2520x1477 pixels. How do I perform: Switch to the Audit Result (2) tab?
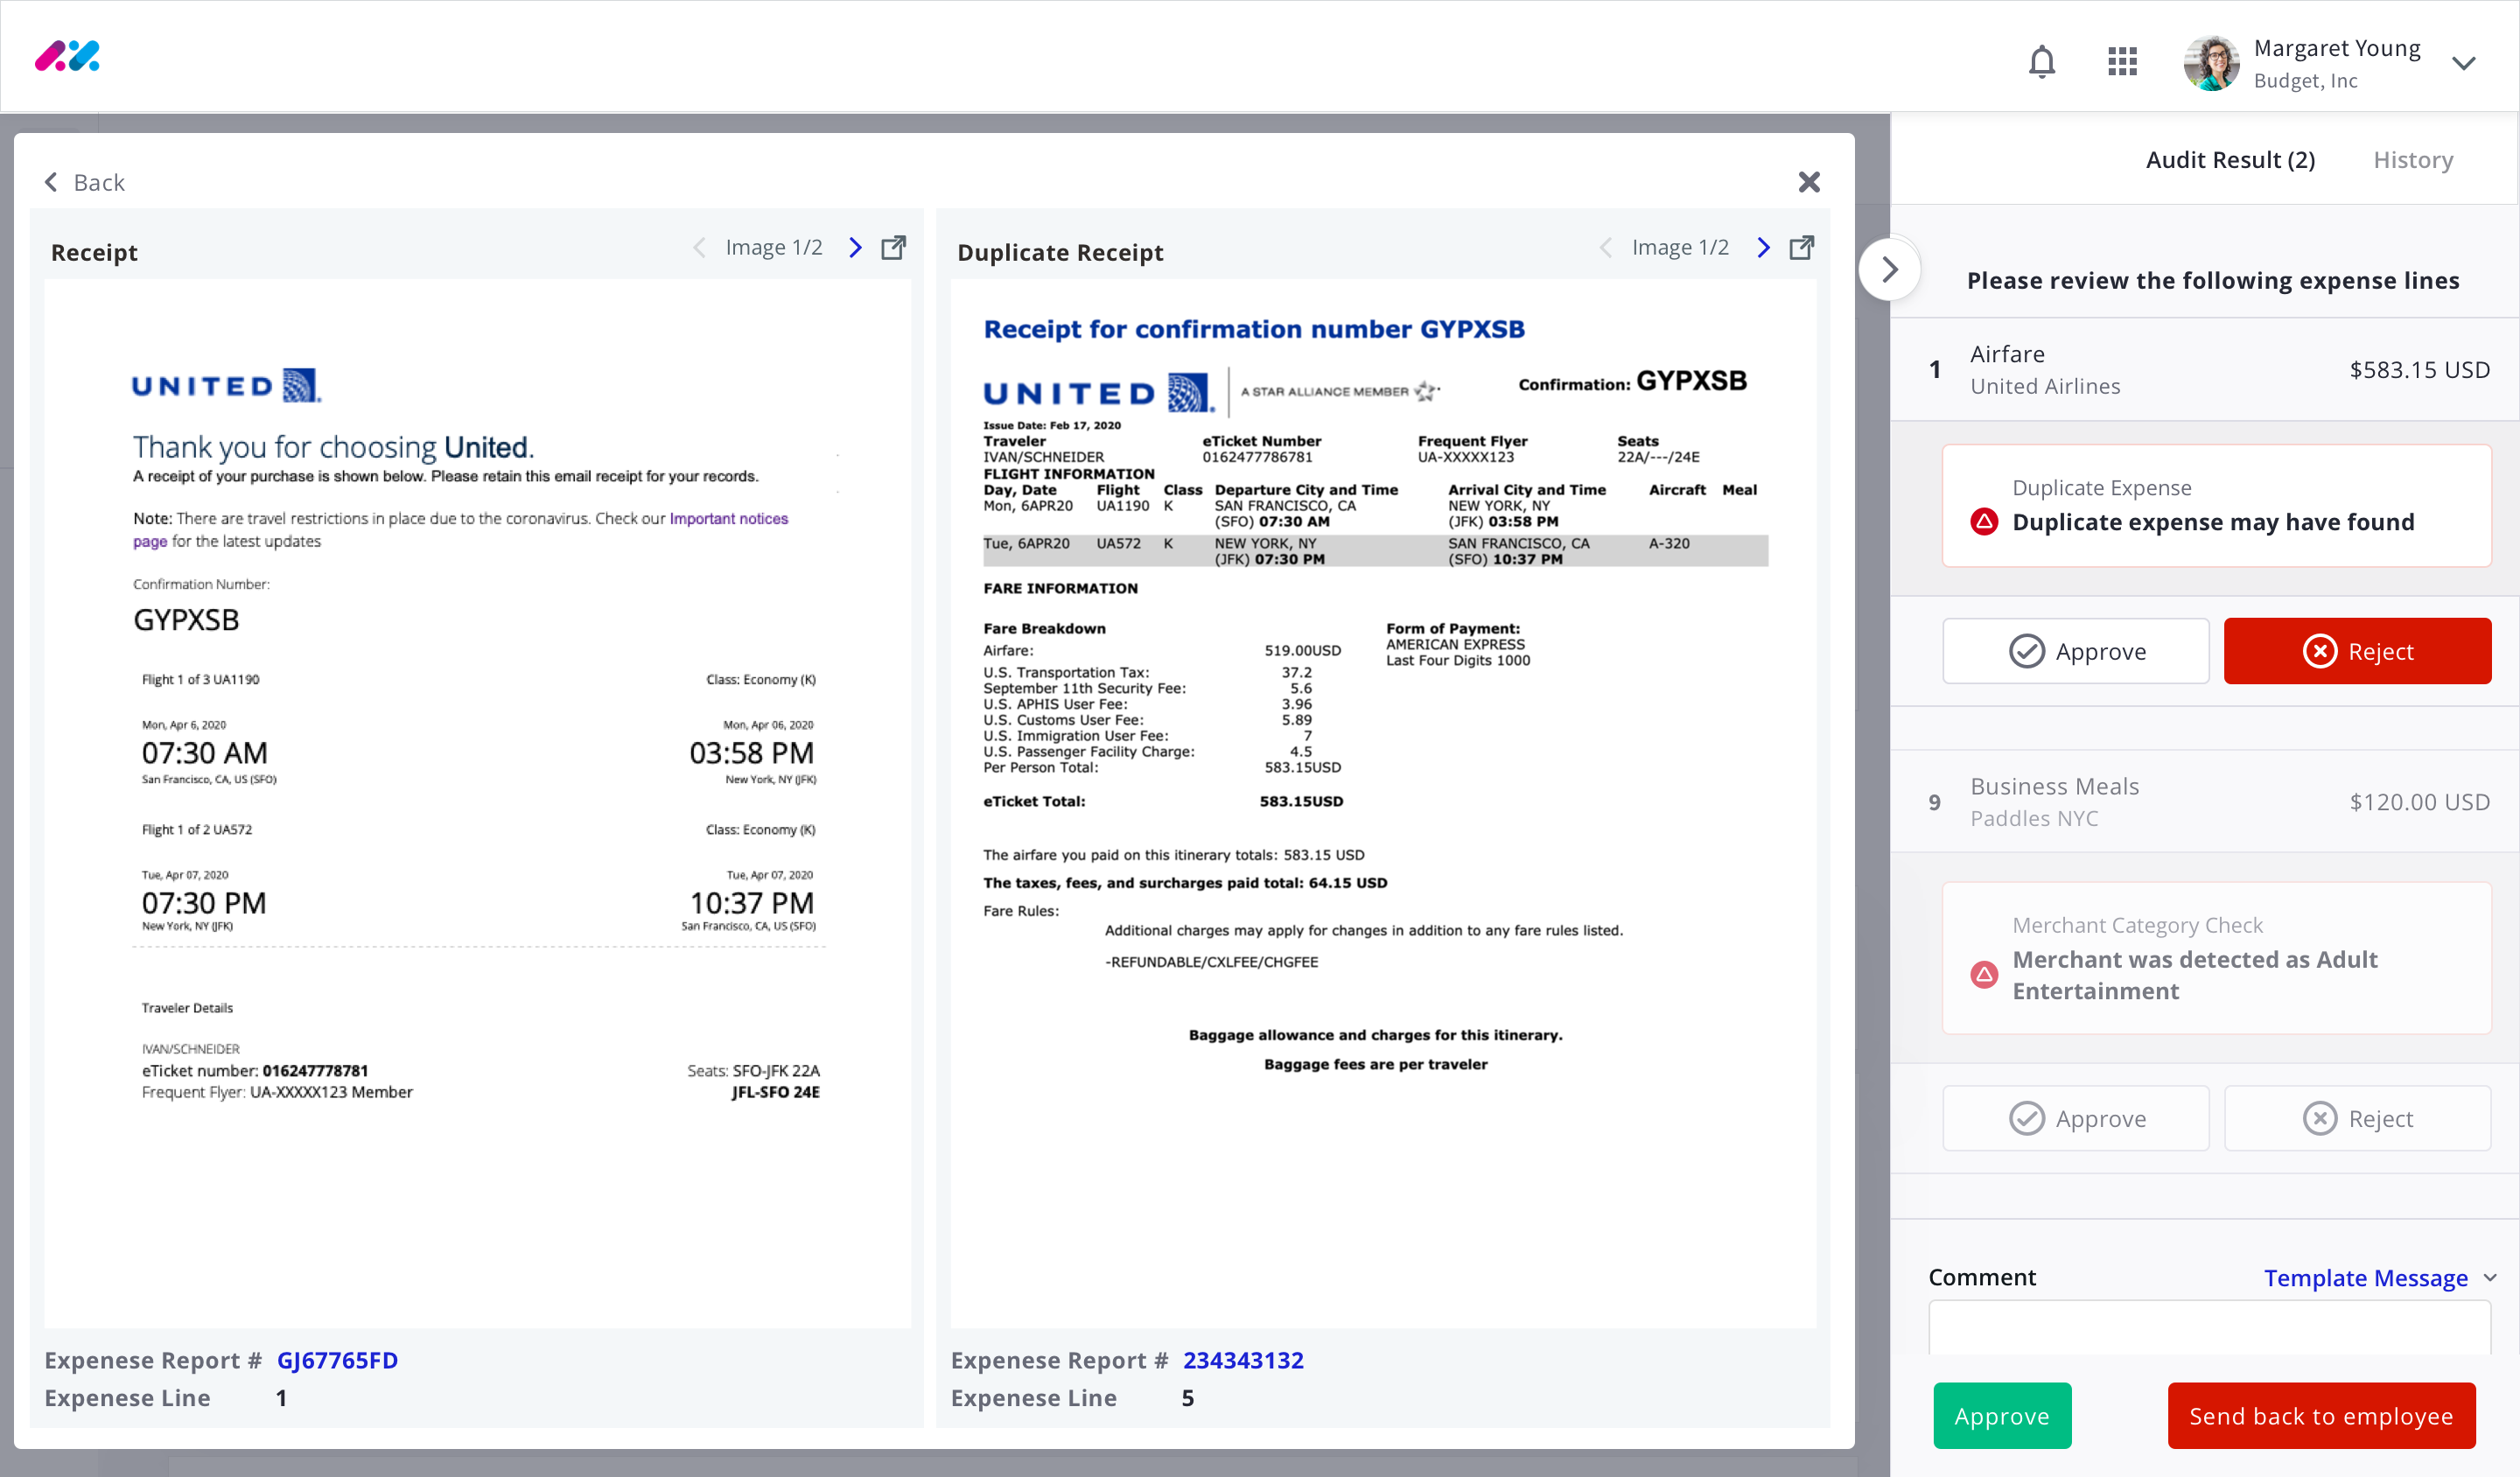pyautogui.click(x=2230, y=160)
